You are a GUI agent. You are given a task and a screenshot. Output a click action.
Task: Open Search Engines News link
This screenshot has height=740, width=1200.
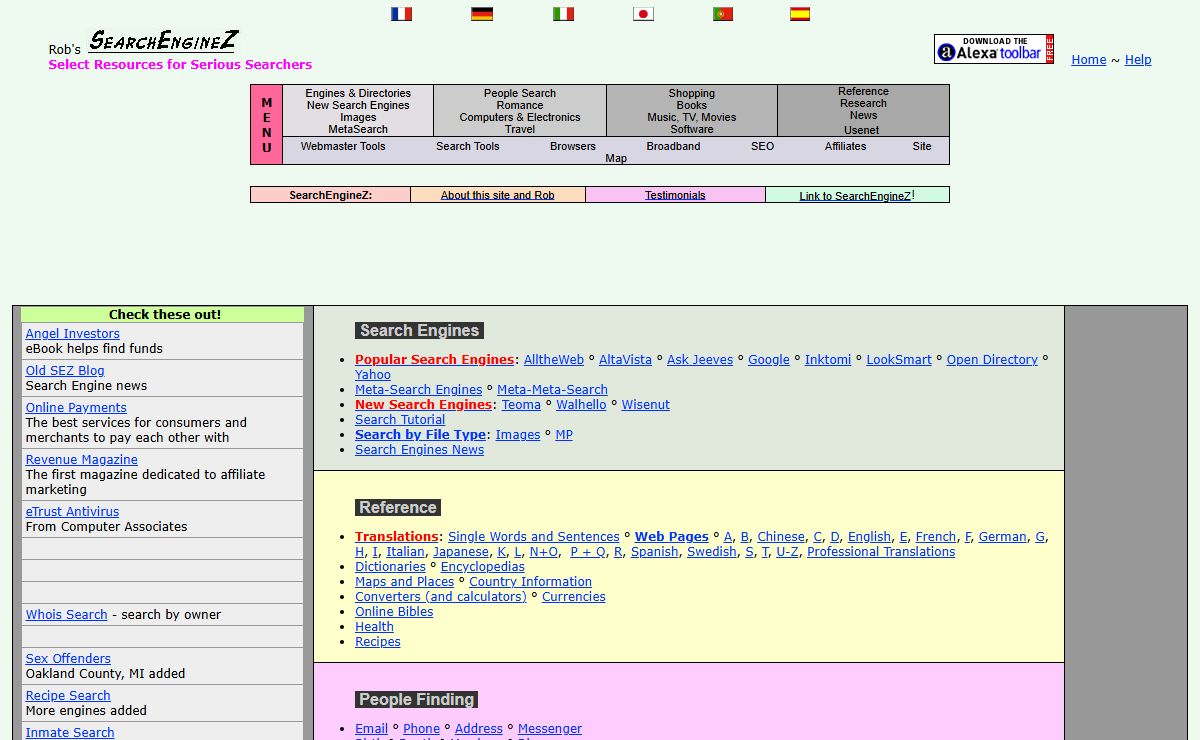[x=419, y=450]
